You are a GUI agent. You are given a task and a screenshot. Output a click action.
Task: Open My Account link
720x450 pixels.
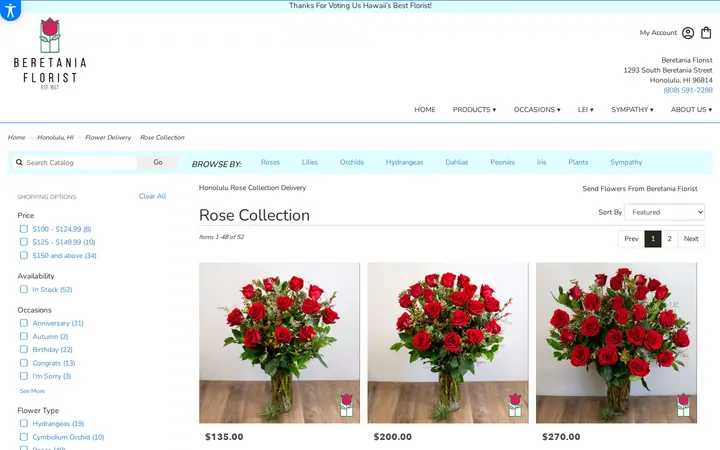tap(658, 33)
